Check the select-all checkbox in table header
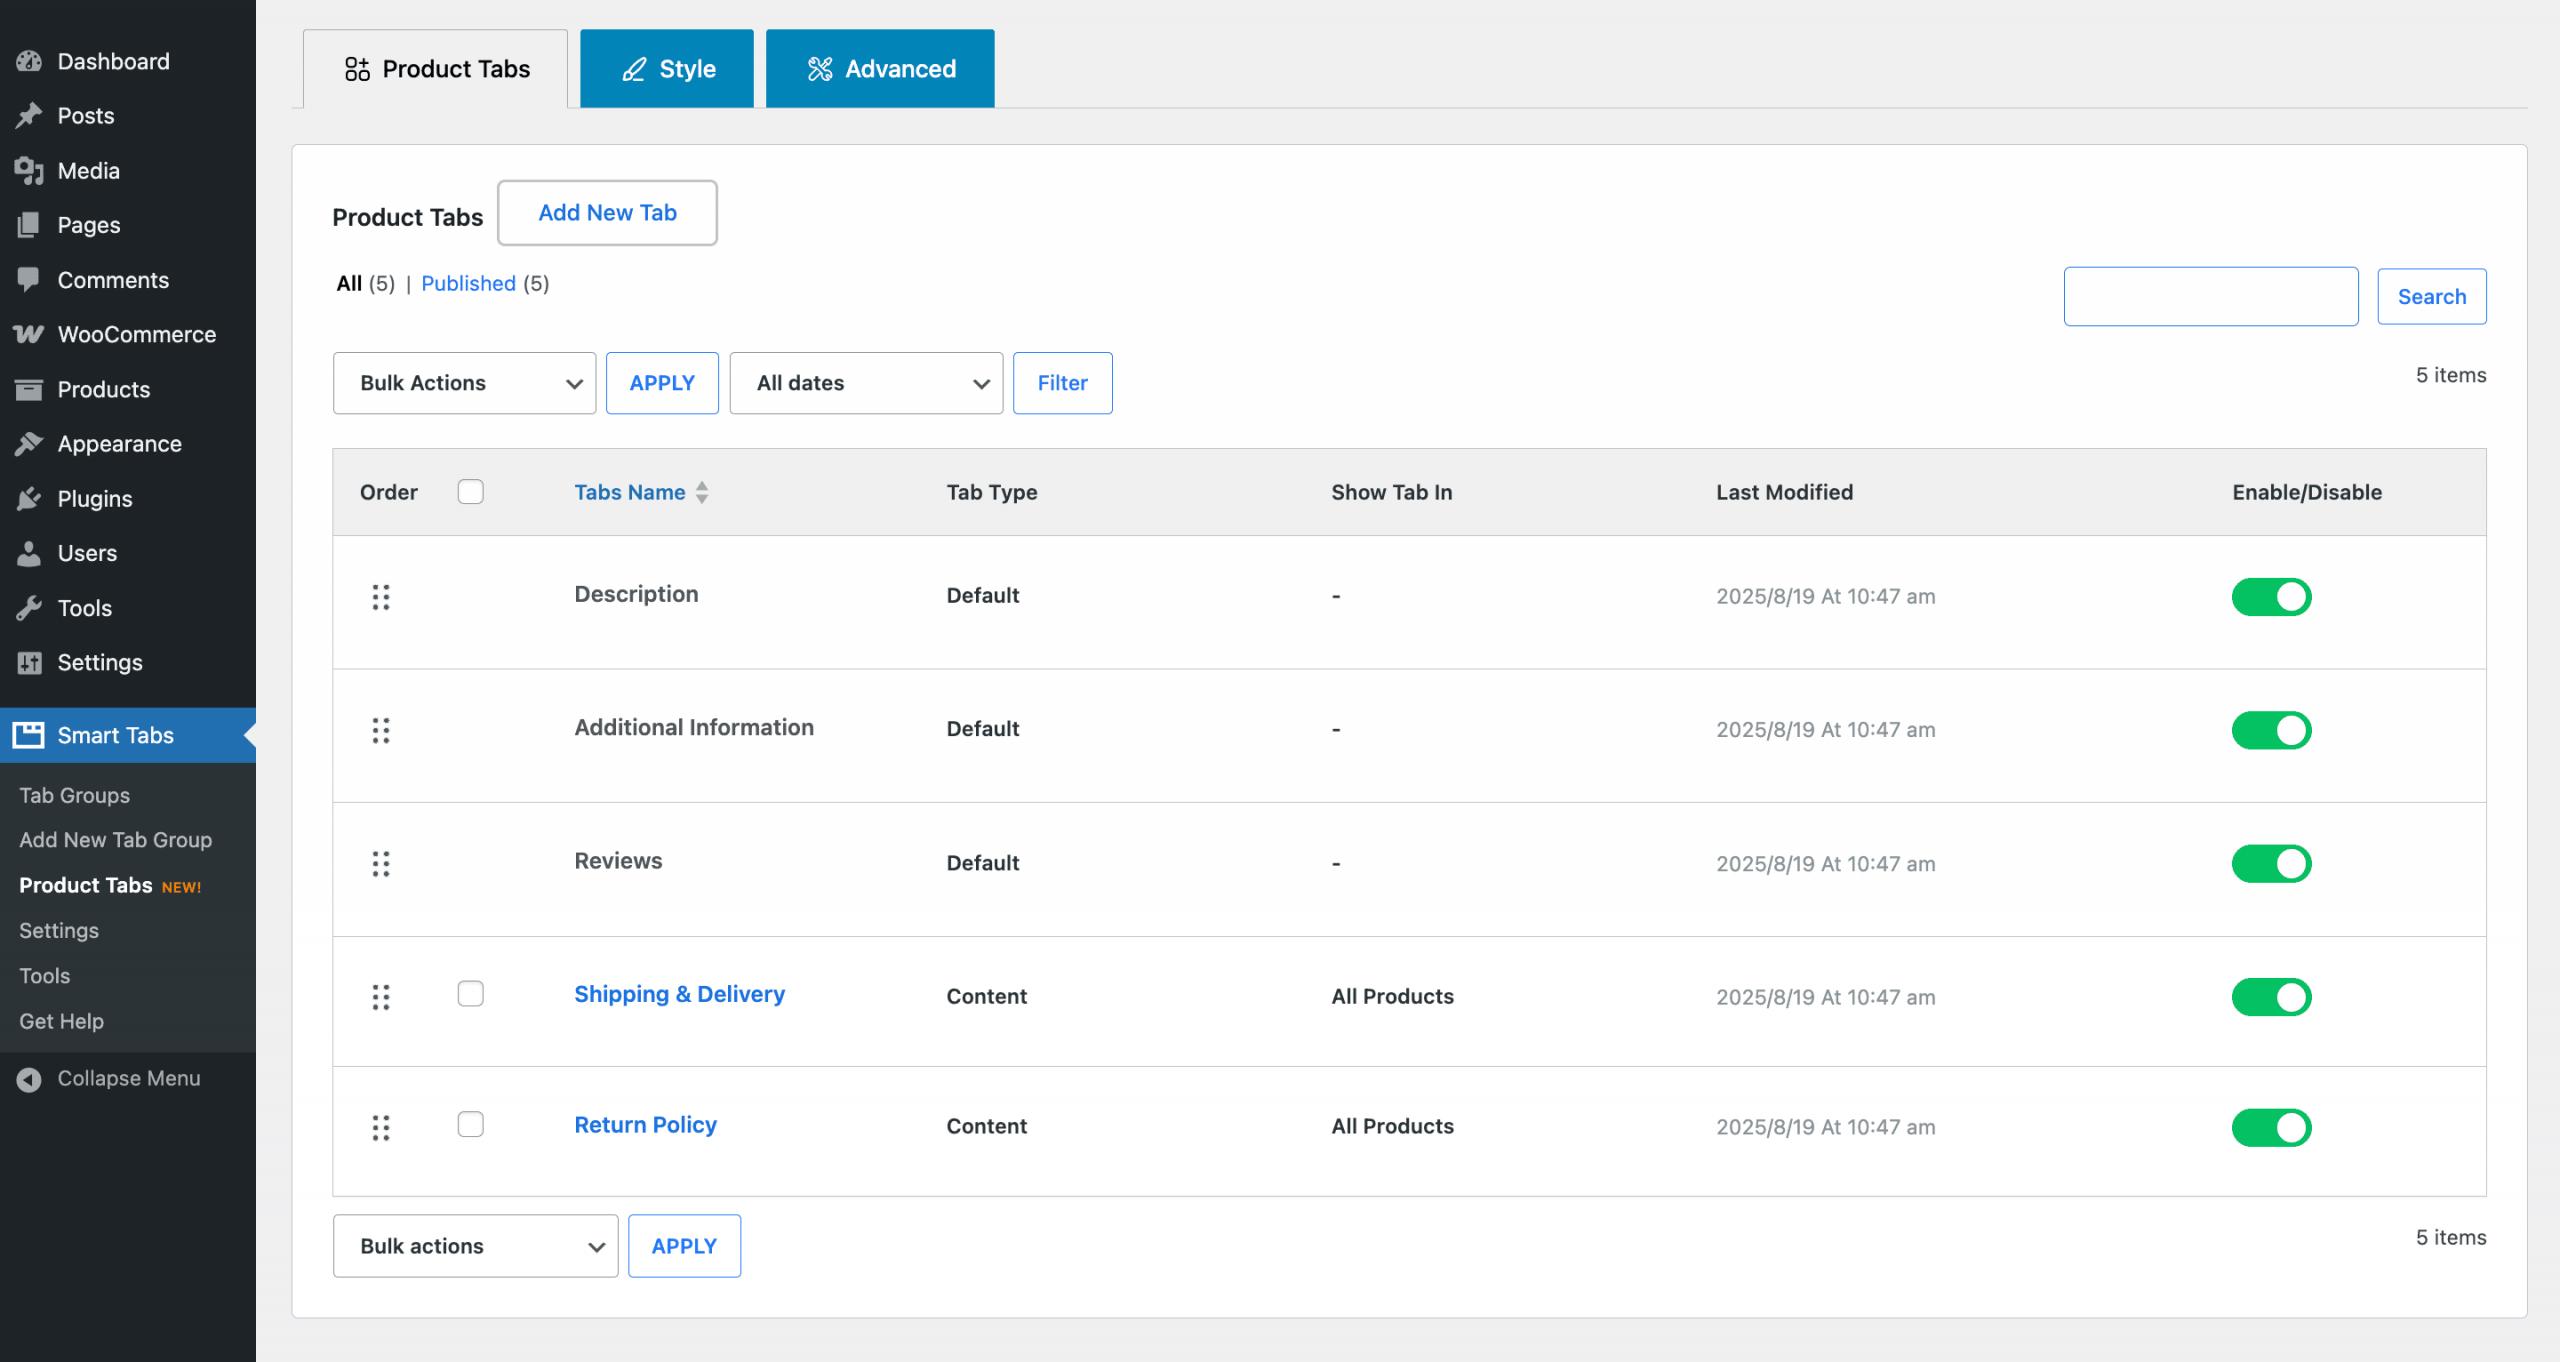 pos(471,492)
